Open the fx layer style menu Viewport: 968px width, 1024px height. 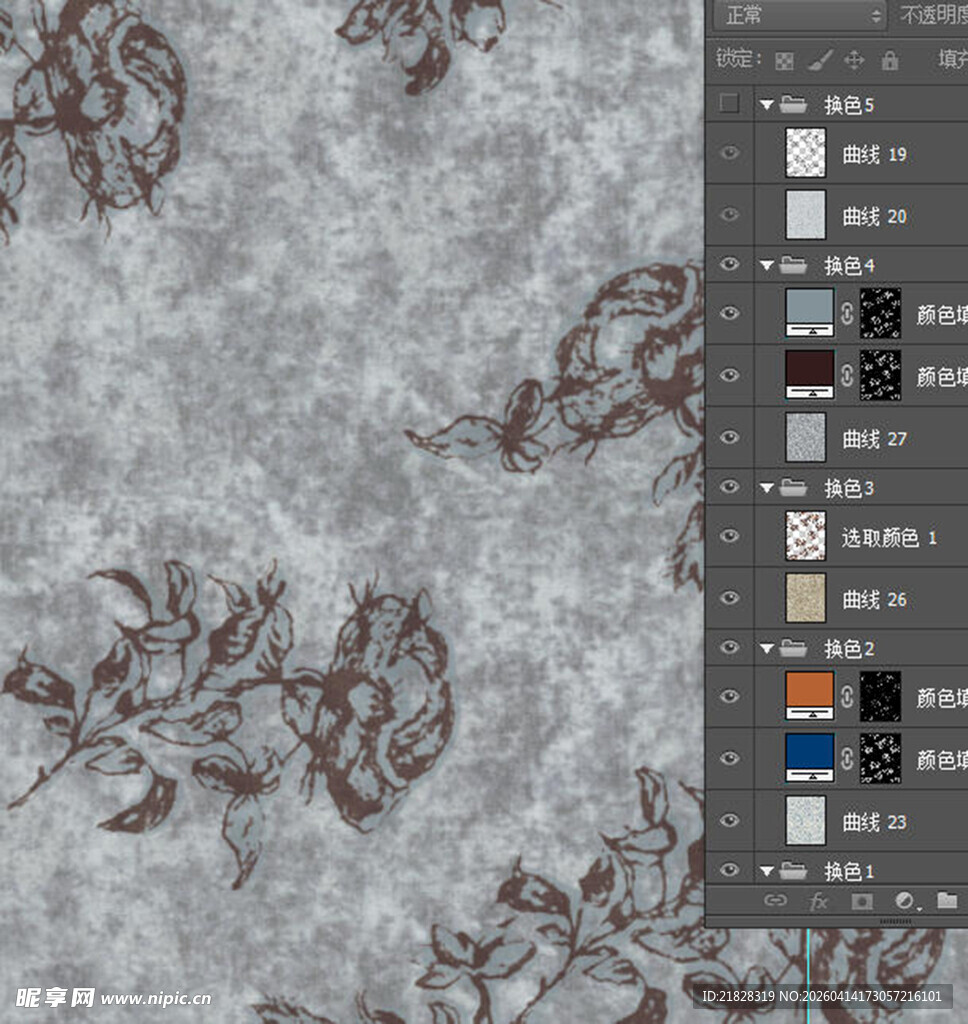tap(818, 901)
